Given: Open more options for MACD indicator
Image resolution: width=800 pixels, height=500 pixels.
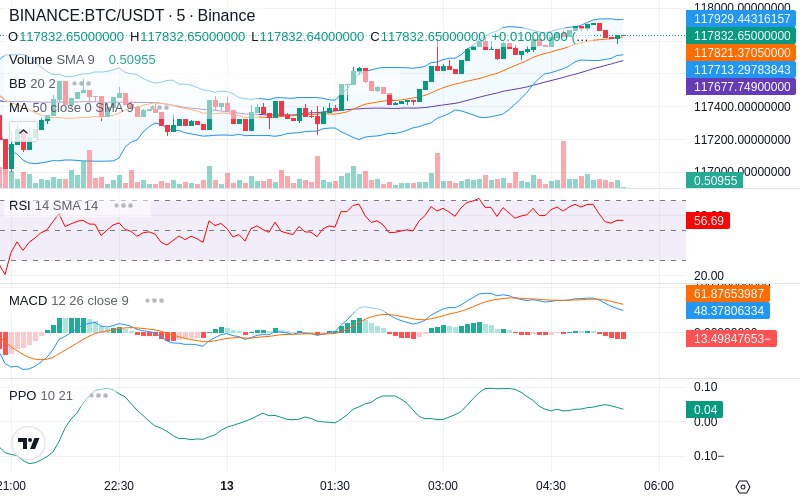Looking at the screenshot, I should (x=154, y=301).
